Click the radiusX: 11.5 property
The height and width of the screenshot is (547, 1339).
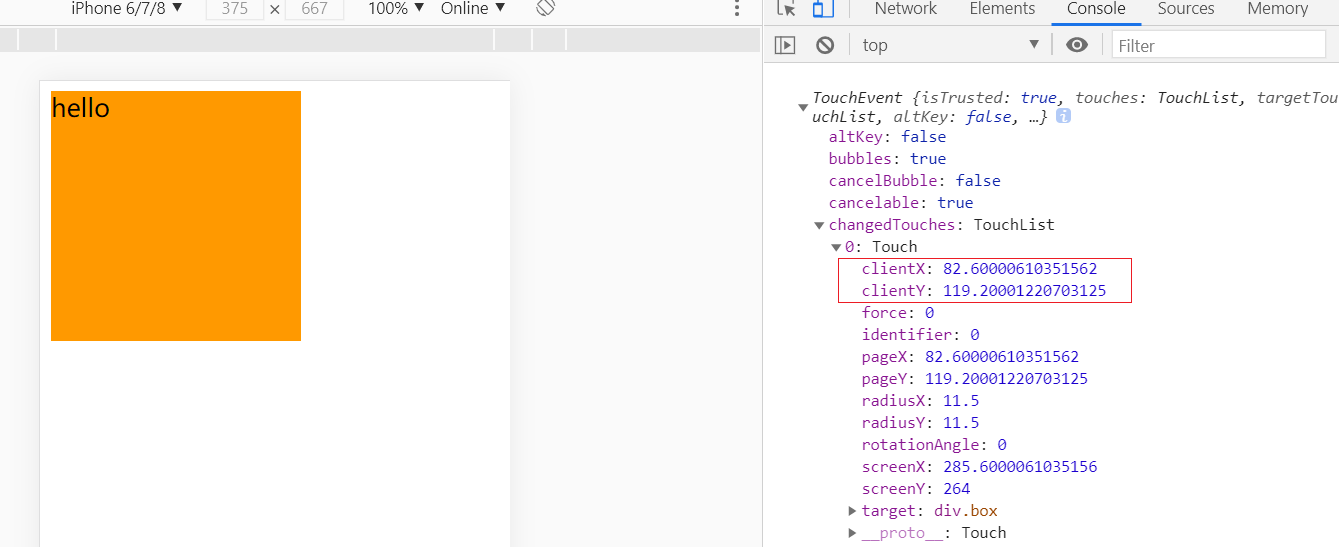coord(920,401)
